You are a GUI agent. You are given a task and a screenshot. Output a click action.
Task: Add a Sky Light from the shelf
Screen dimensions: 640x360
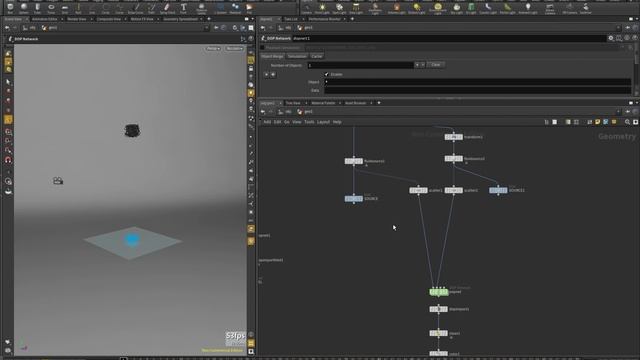point(457,8)
